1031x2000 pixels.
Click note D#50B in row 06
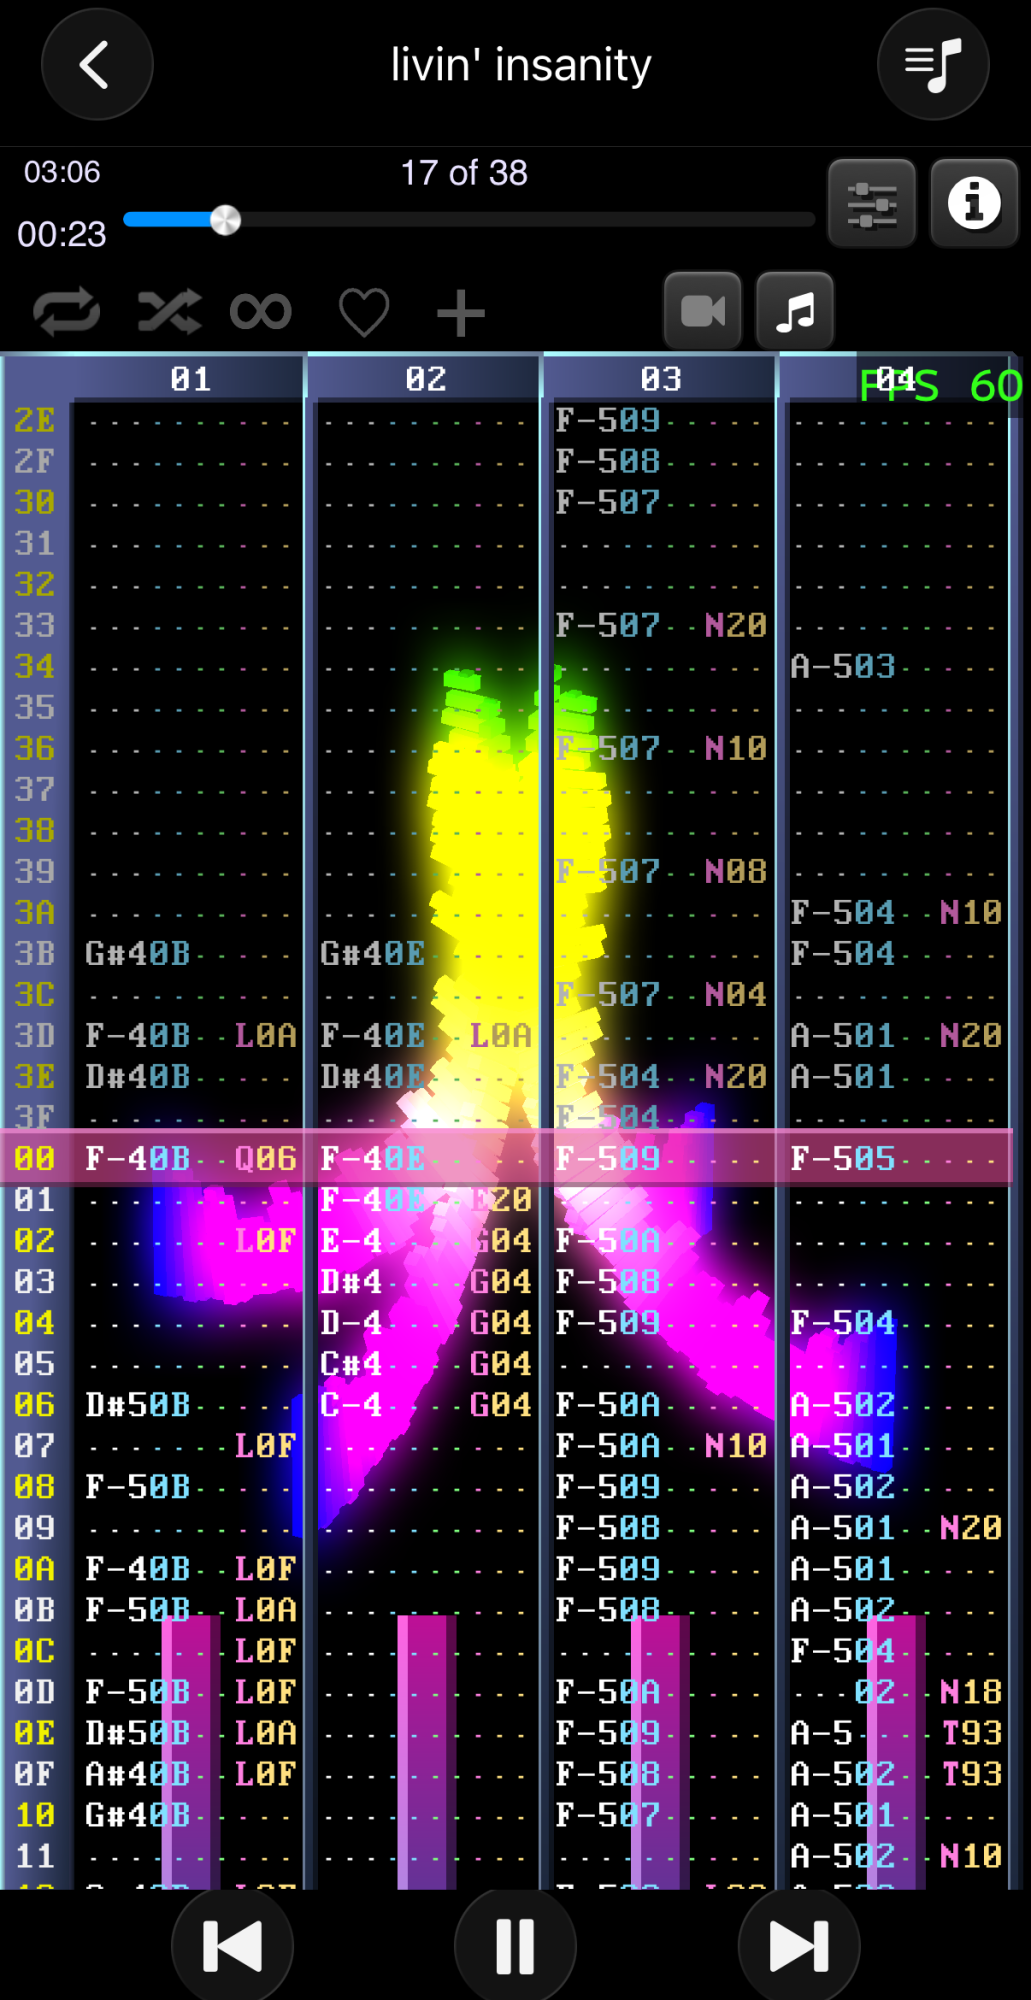137,1404
